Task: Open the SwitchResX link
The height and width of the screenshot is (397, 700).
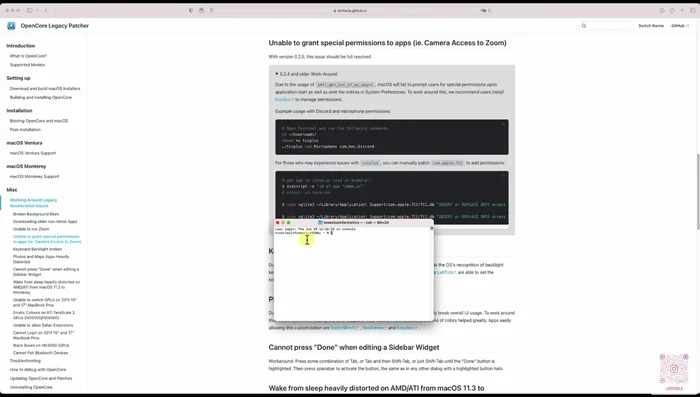Action: tap(345, 328)
